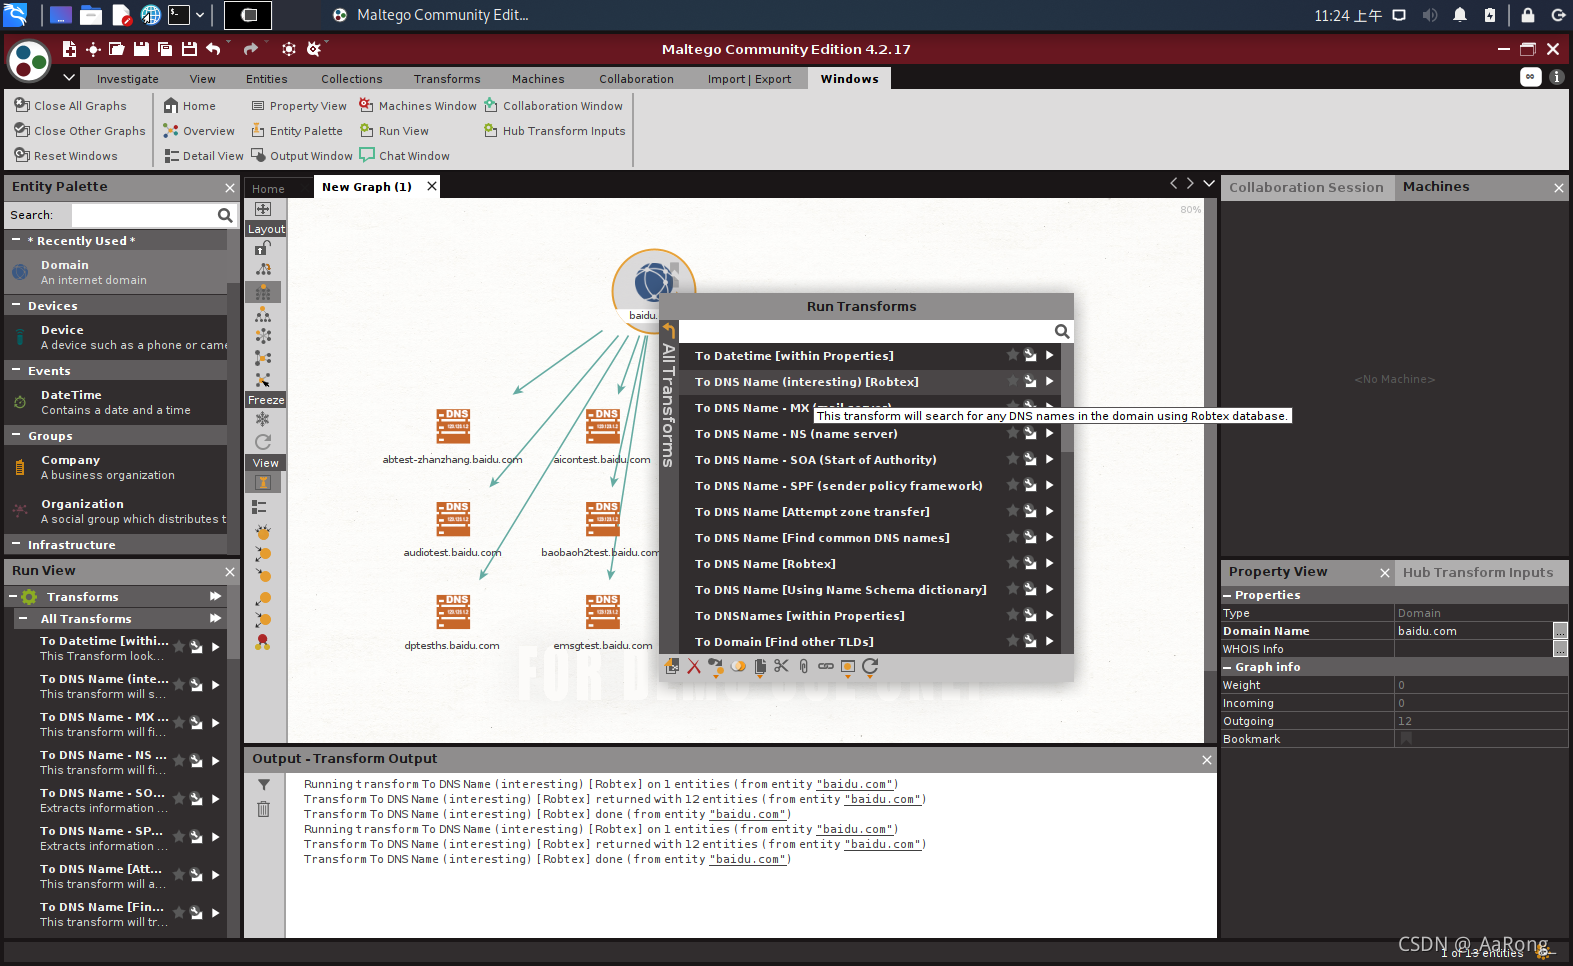This screenshot has width=1573, height=966.
Task: Click the Redo arrow in title toolbar
Action: tap(250, 49)
